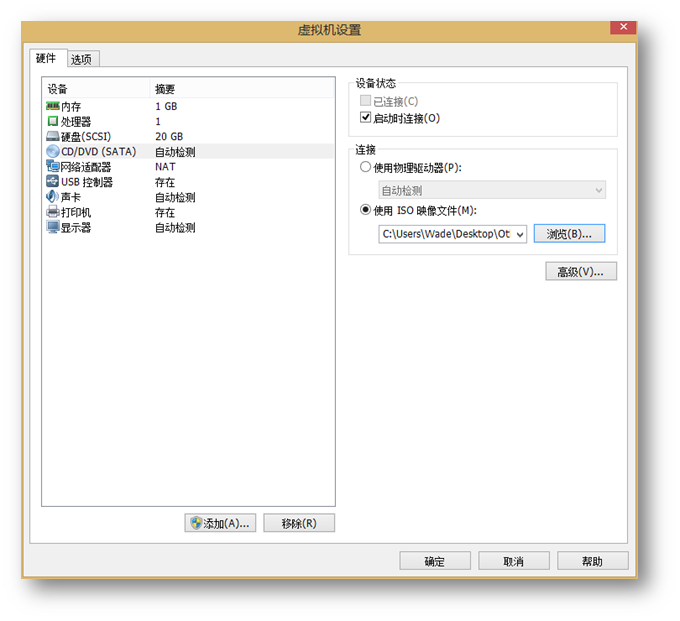
Task: Select the sound card (声卡) icon
Action: point(52,196)
